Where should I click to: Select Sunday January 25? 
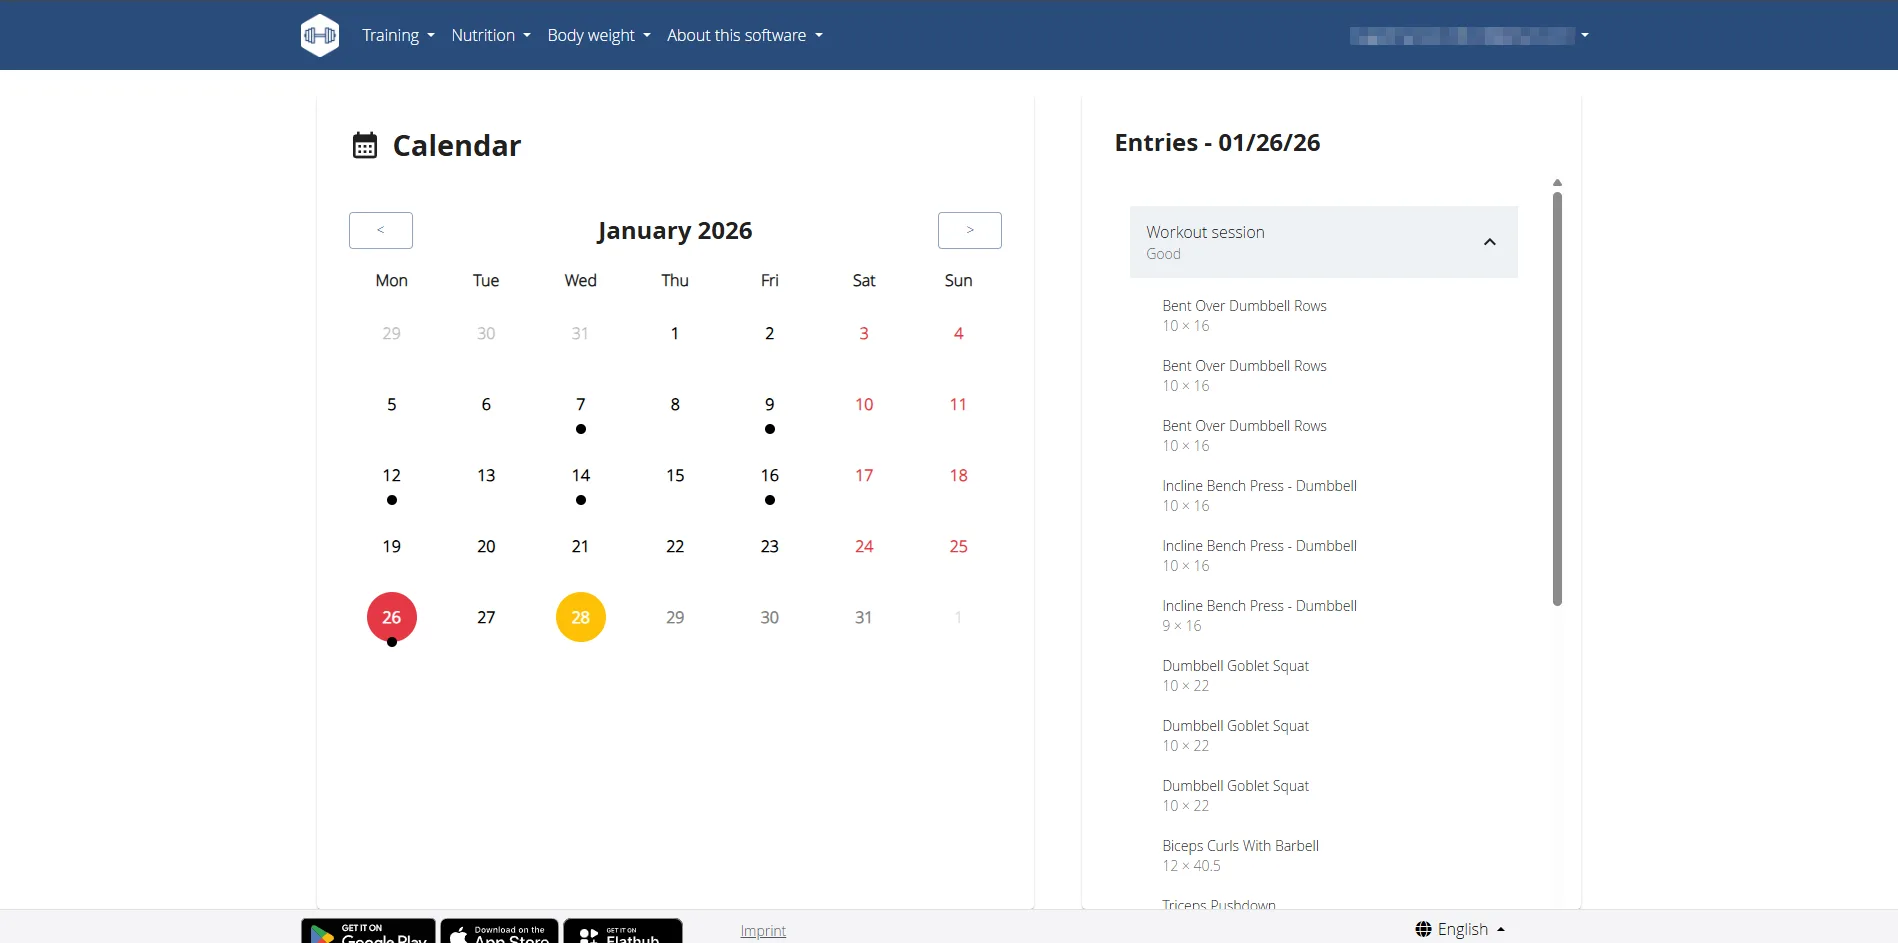click(959, 546)
